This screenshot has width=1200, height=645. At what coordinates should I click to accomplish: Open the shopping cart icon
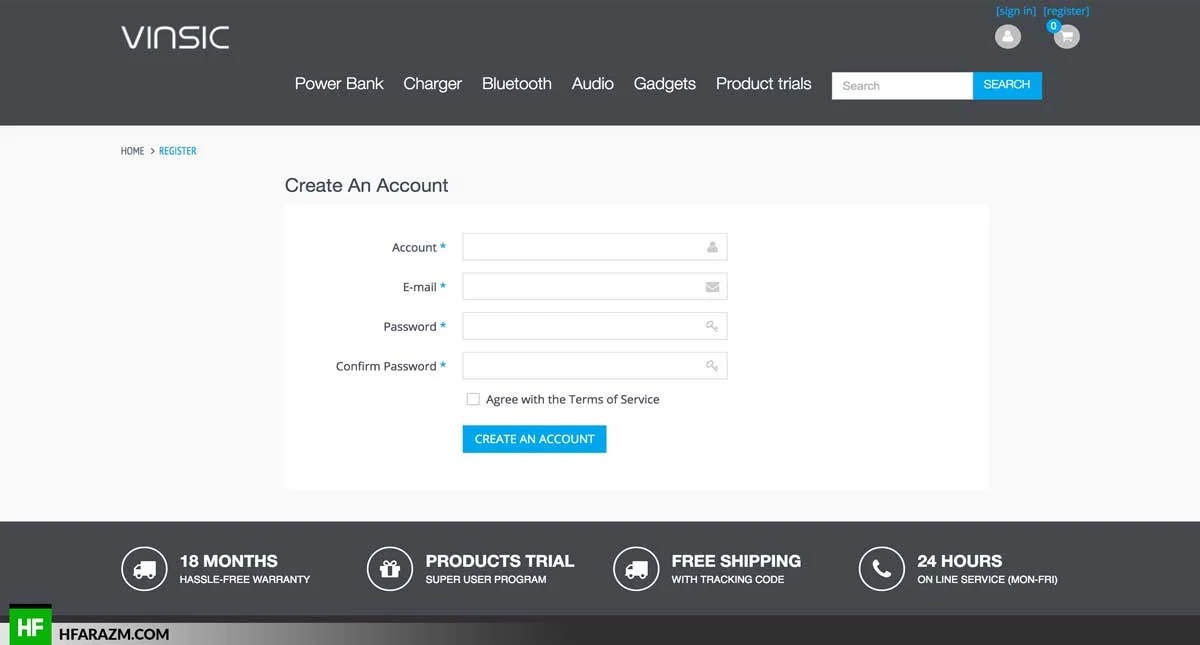(x=1067, y=37)
